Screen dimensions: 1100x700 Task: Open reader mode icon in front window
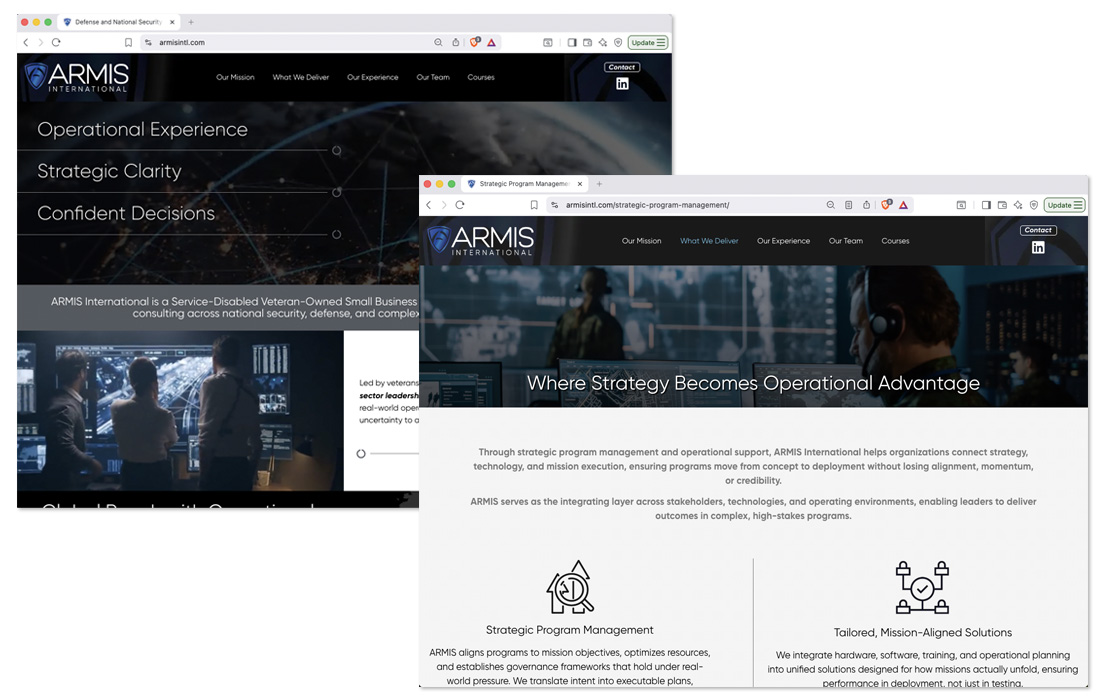pos(849,205)
